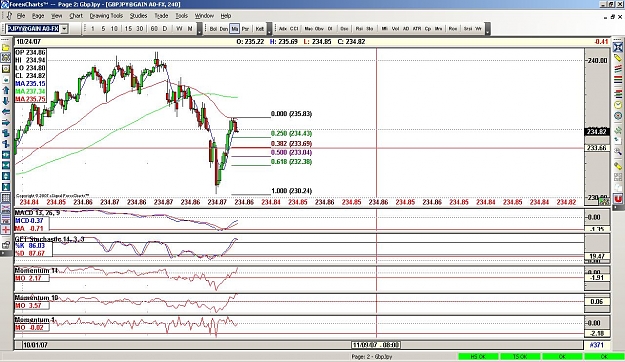Viewport: 625px width, 362px height.
Task: Open the File menu
Action: (21, 16)
